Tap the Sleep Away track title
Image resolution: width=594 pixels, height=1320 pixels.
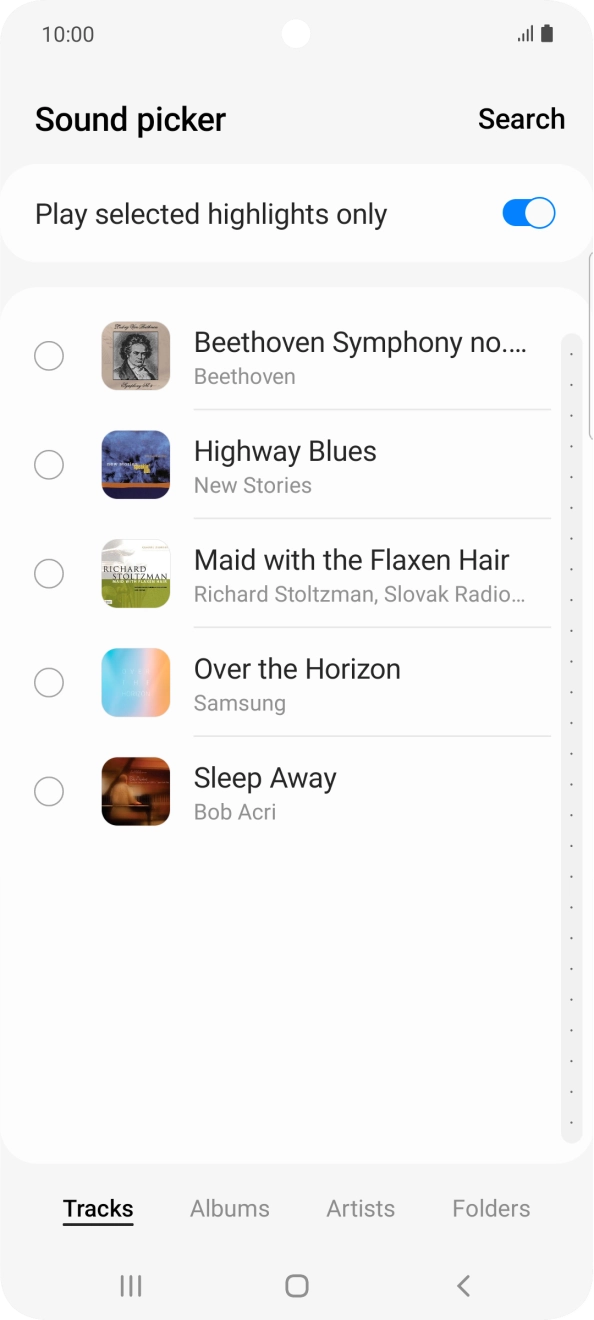pos(265,777)
